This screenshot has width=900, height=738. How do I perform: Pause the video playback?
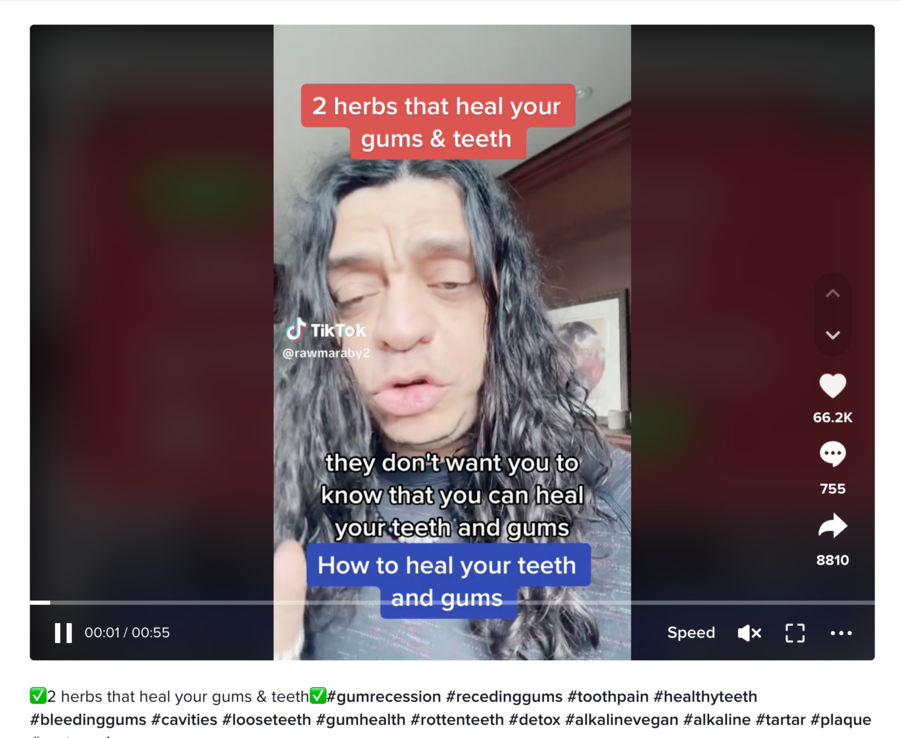coord(63,633)
